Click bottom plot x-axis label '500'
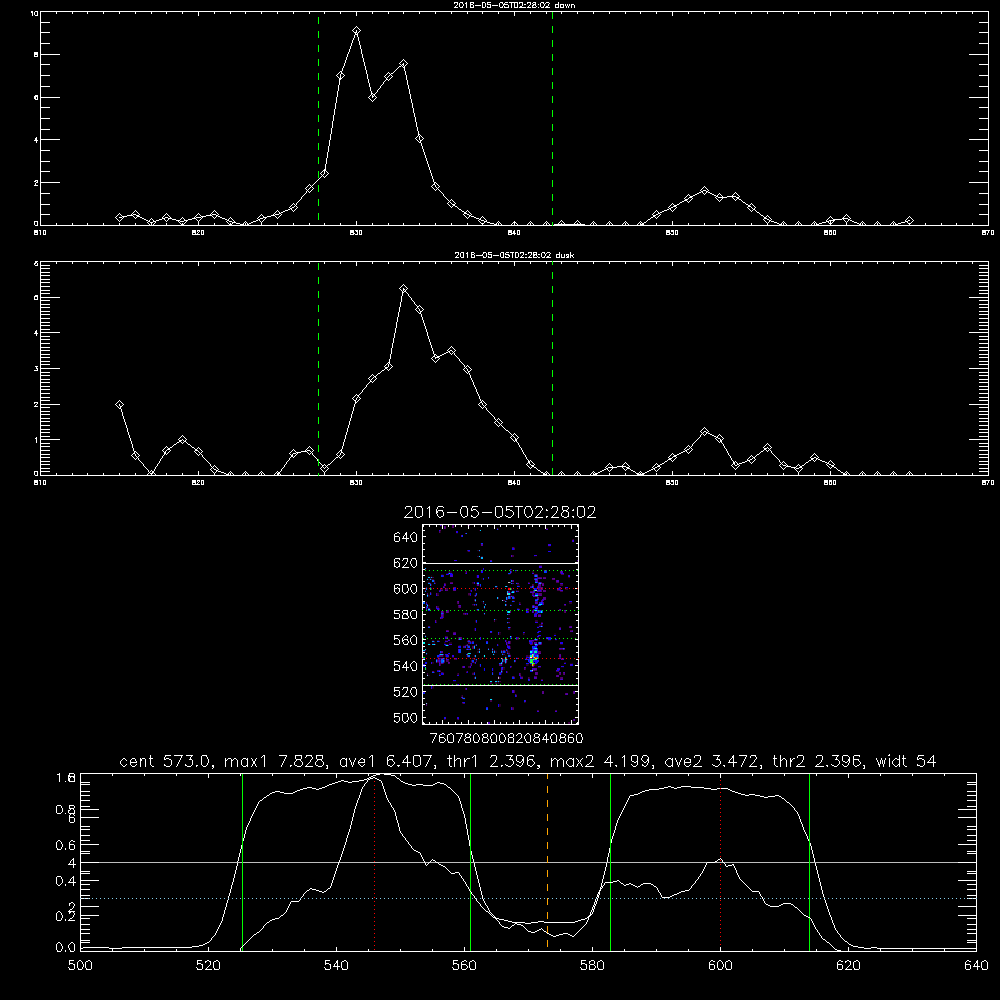Viewport: 1000px width, 1000px height. 80,966
